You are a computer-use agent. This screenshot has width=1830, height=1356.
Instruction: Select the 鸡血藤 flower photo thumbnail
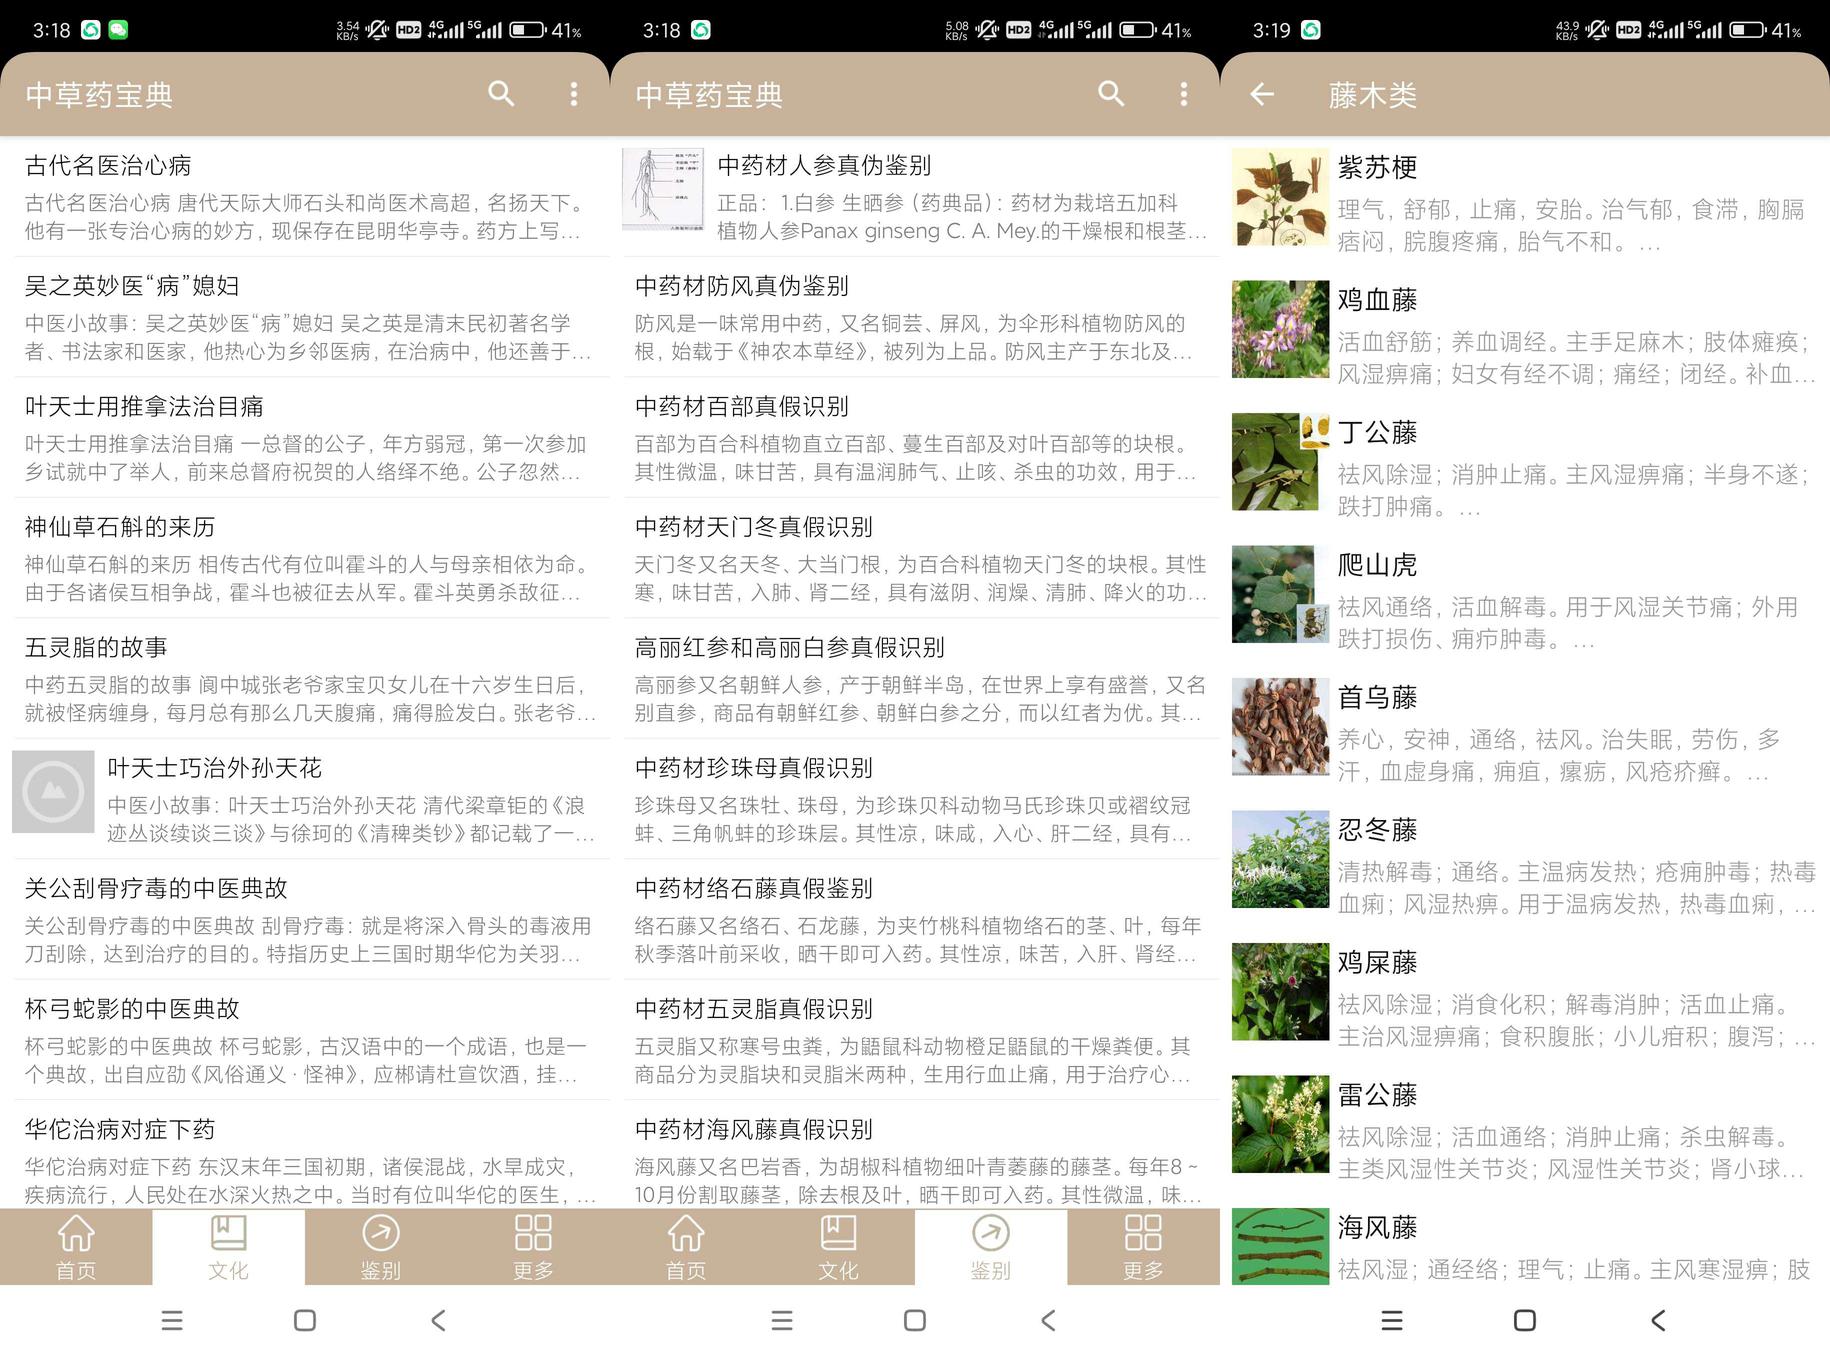pyautogui.click(x=1280, y=329)
